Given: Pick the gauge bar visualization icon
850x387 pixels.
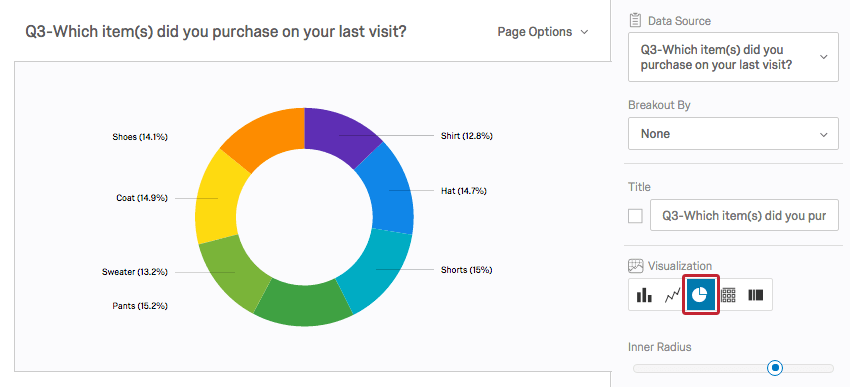Looking at the screenshot, I should [x=756, y=295].
